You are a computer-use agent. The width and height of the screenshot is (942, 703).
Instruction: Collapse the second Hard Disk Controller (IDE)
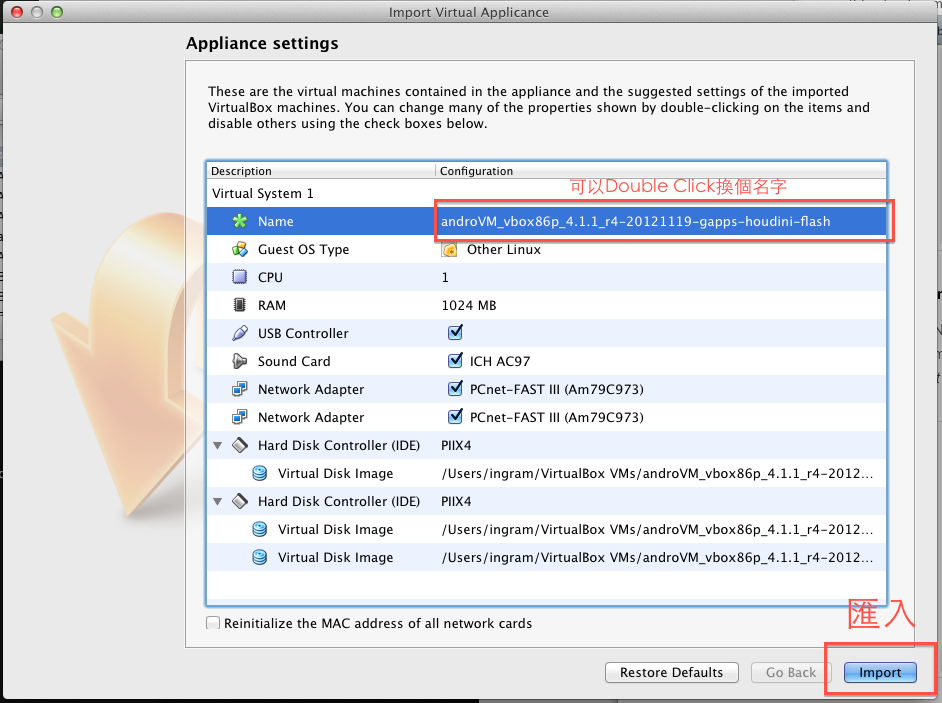218,501
